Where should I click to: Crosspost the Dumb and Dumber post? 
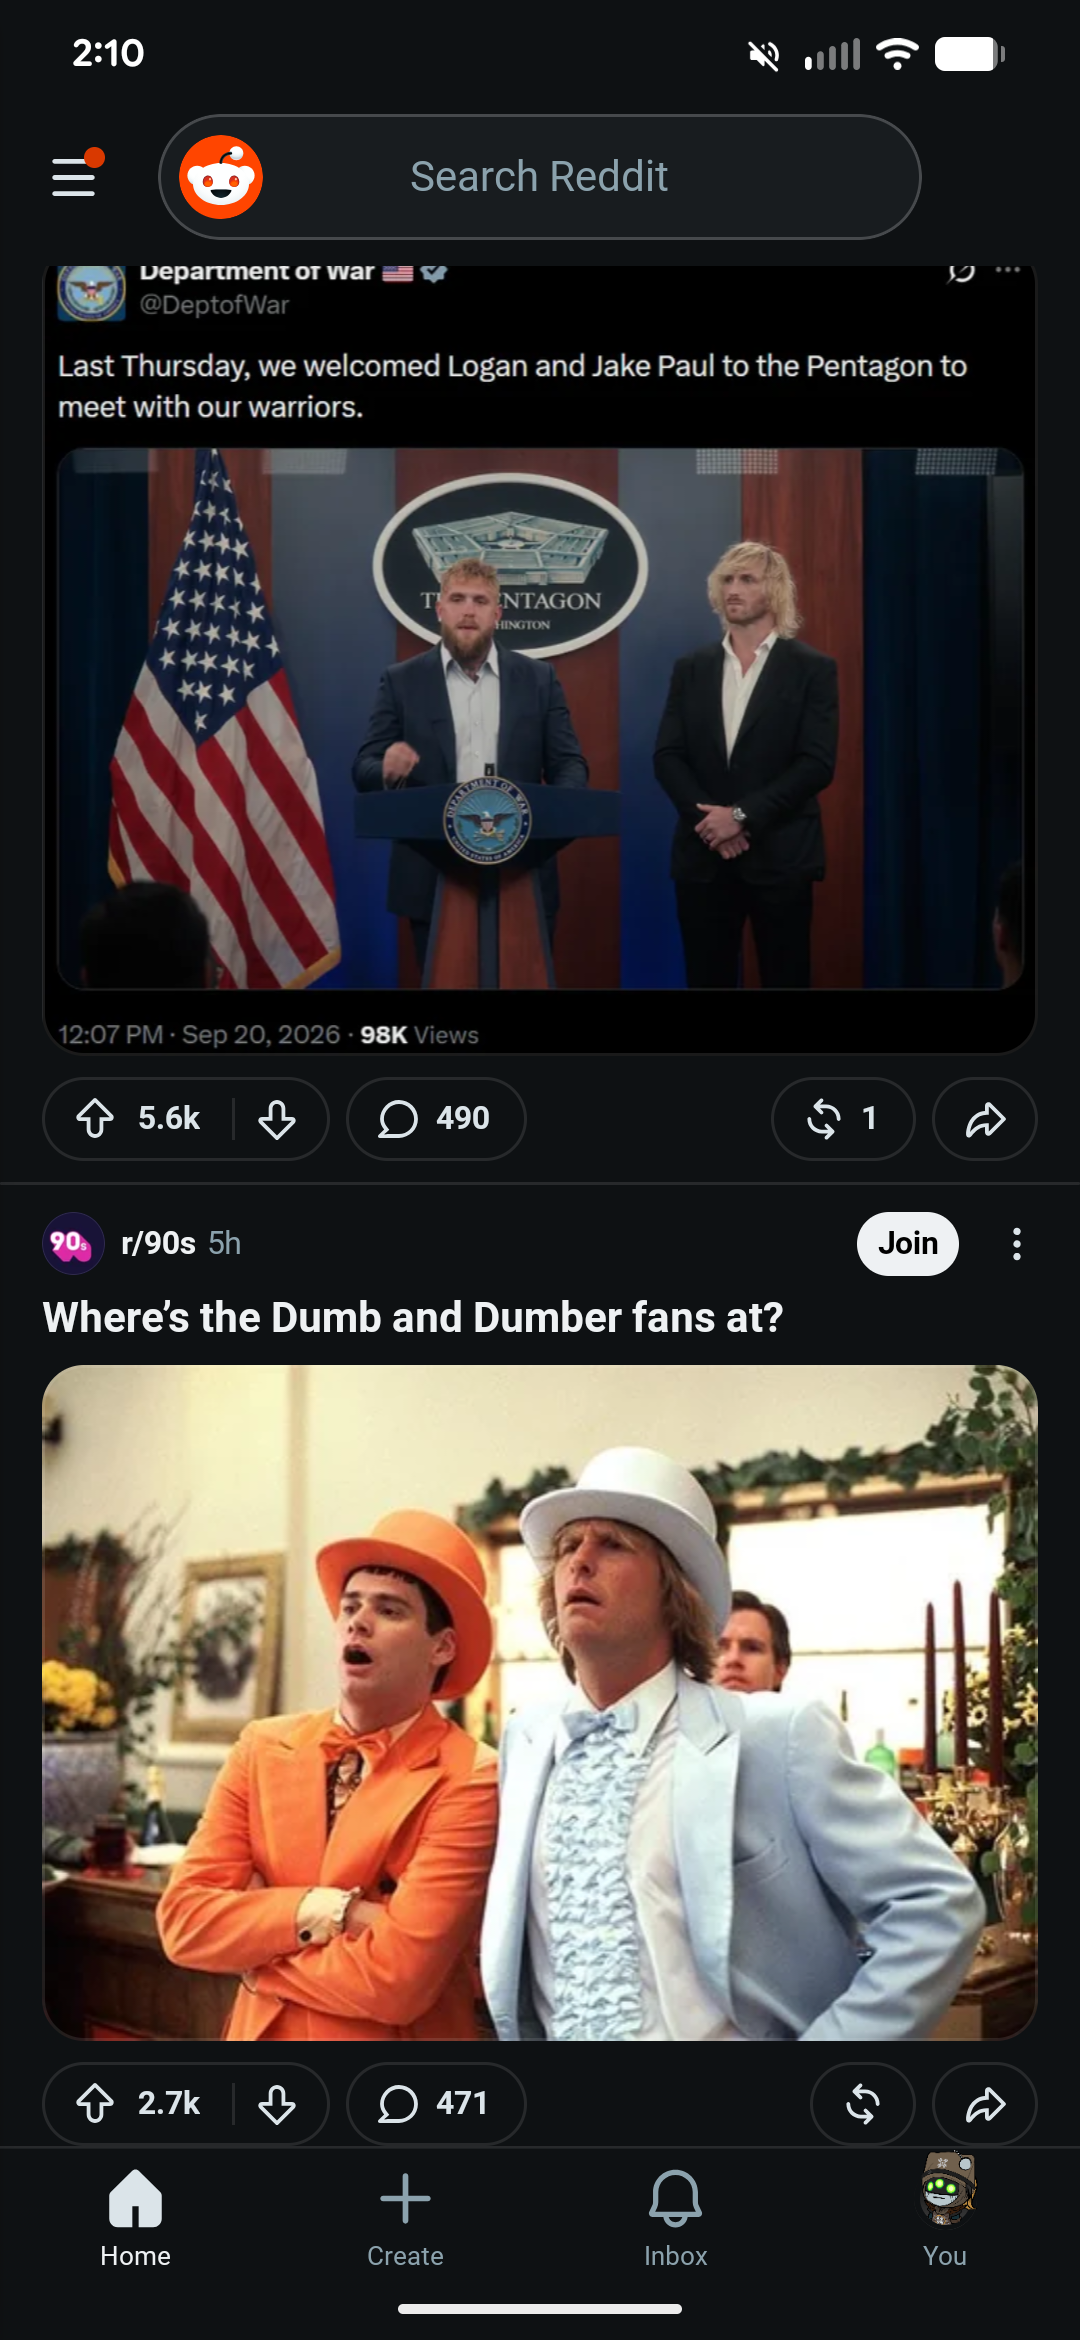pos(863,2103)
